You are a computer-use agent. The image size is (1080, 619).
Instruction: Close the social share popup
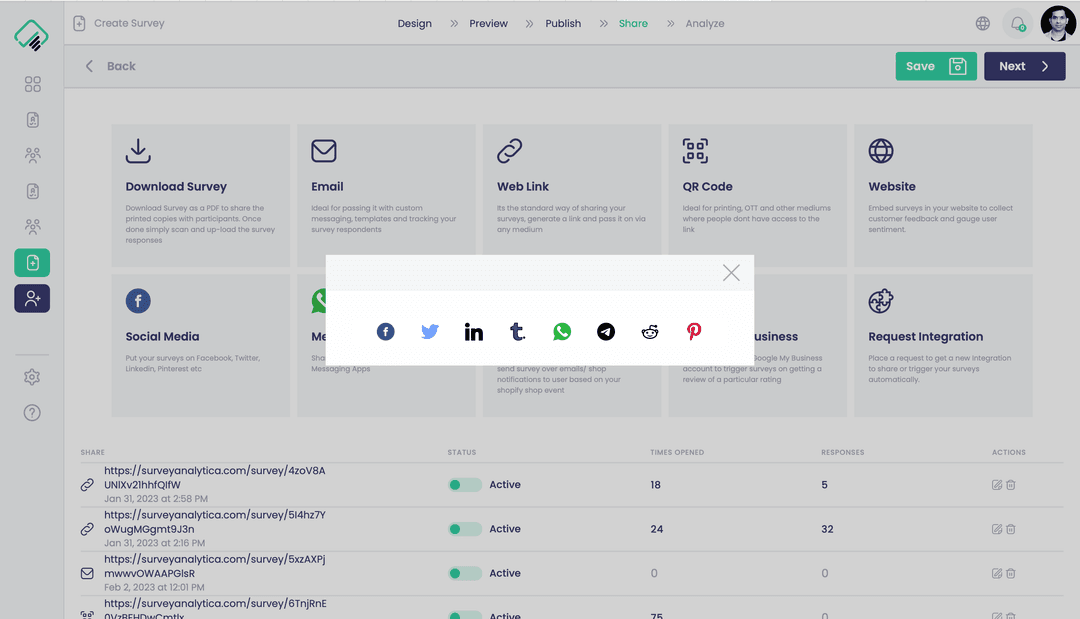[x=731, y=273]
